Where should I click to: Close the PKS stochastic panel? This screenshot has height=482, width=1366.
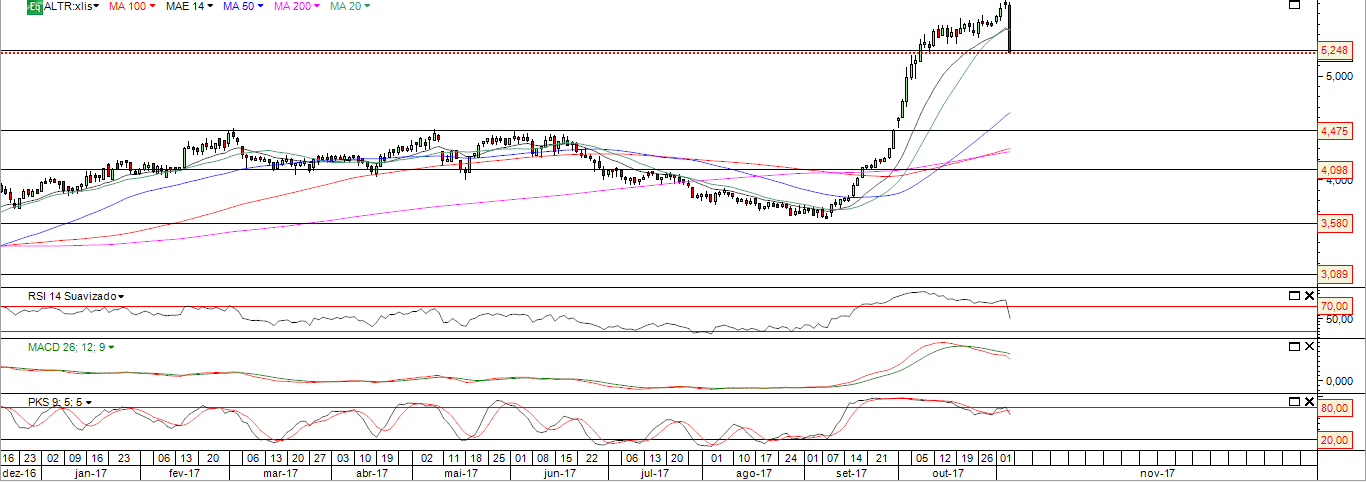(1308, 401)
